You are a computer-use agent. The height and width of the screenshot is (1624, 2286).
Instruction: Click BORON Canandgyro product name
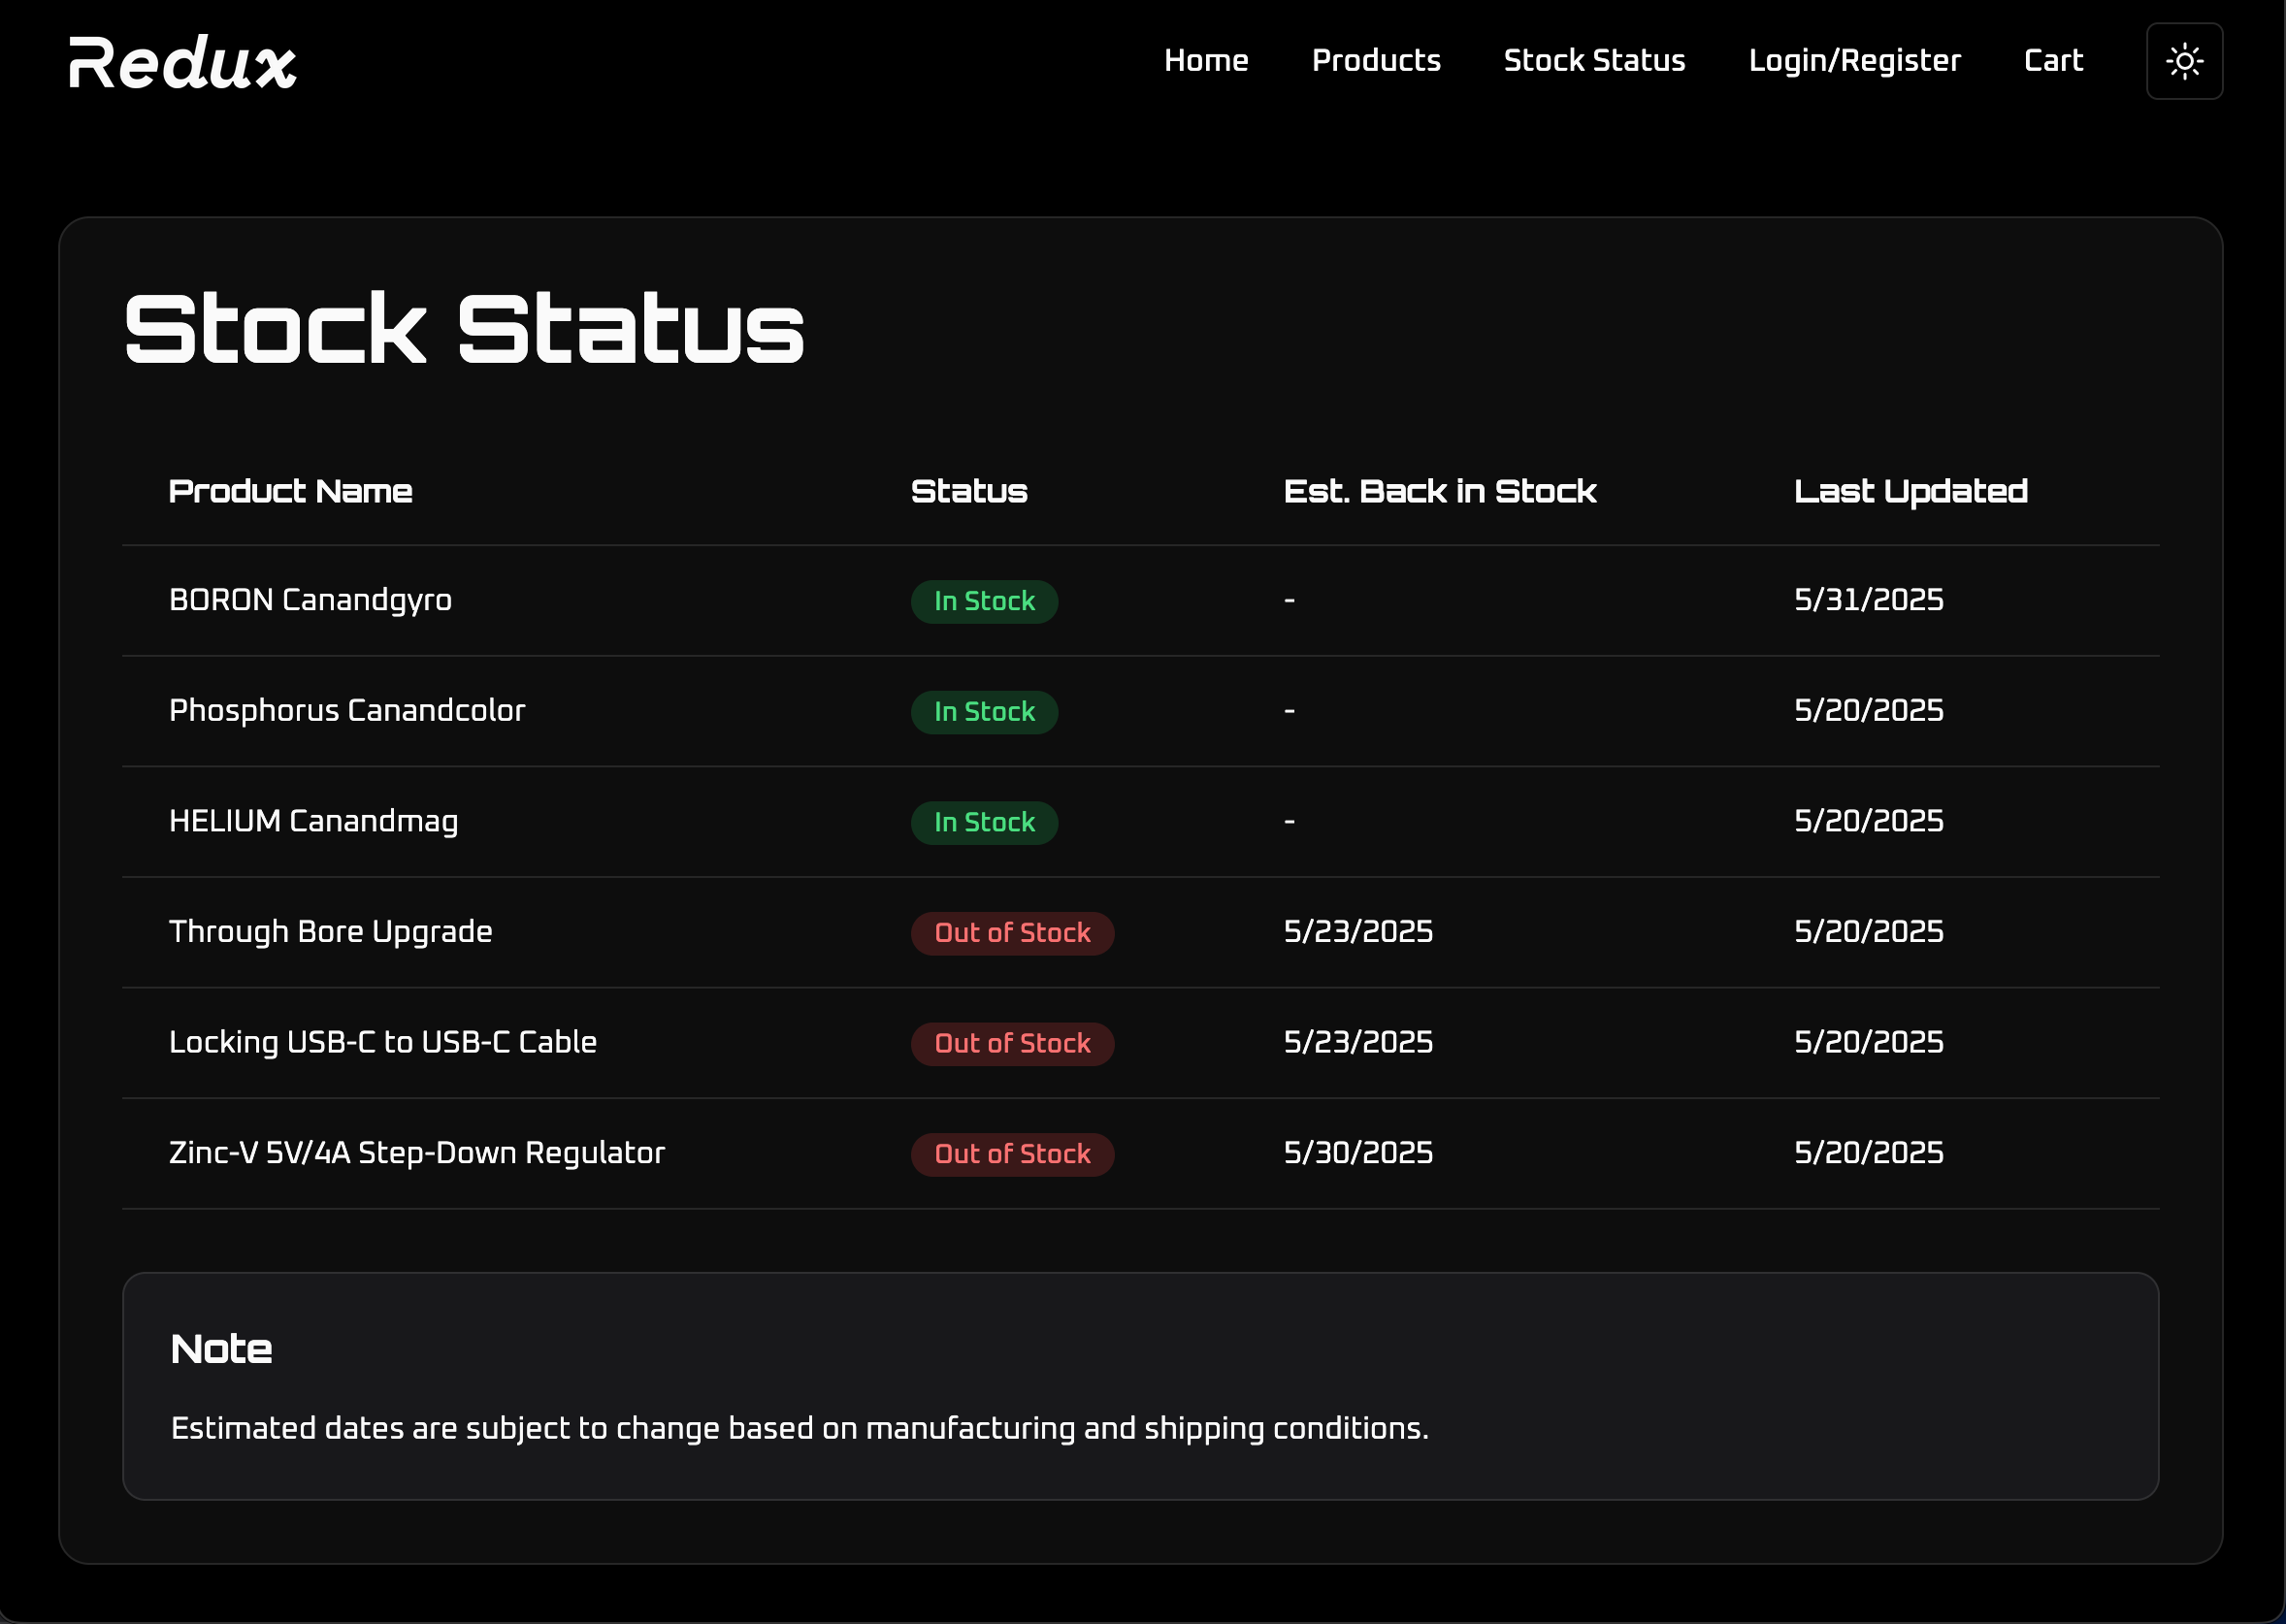click(x=310, y=600)
